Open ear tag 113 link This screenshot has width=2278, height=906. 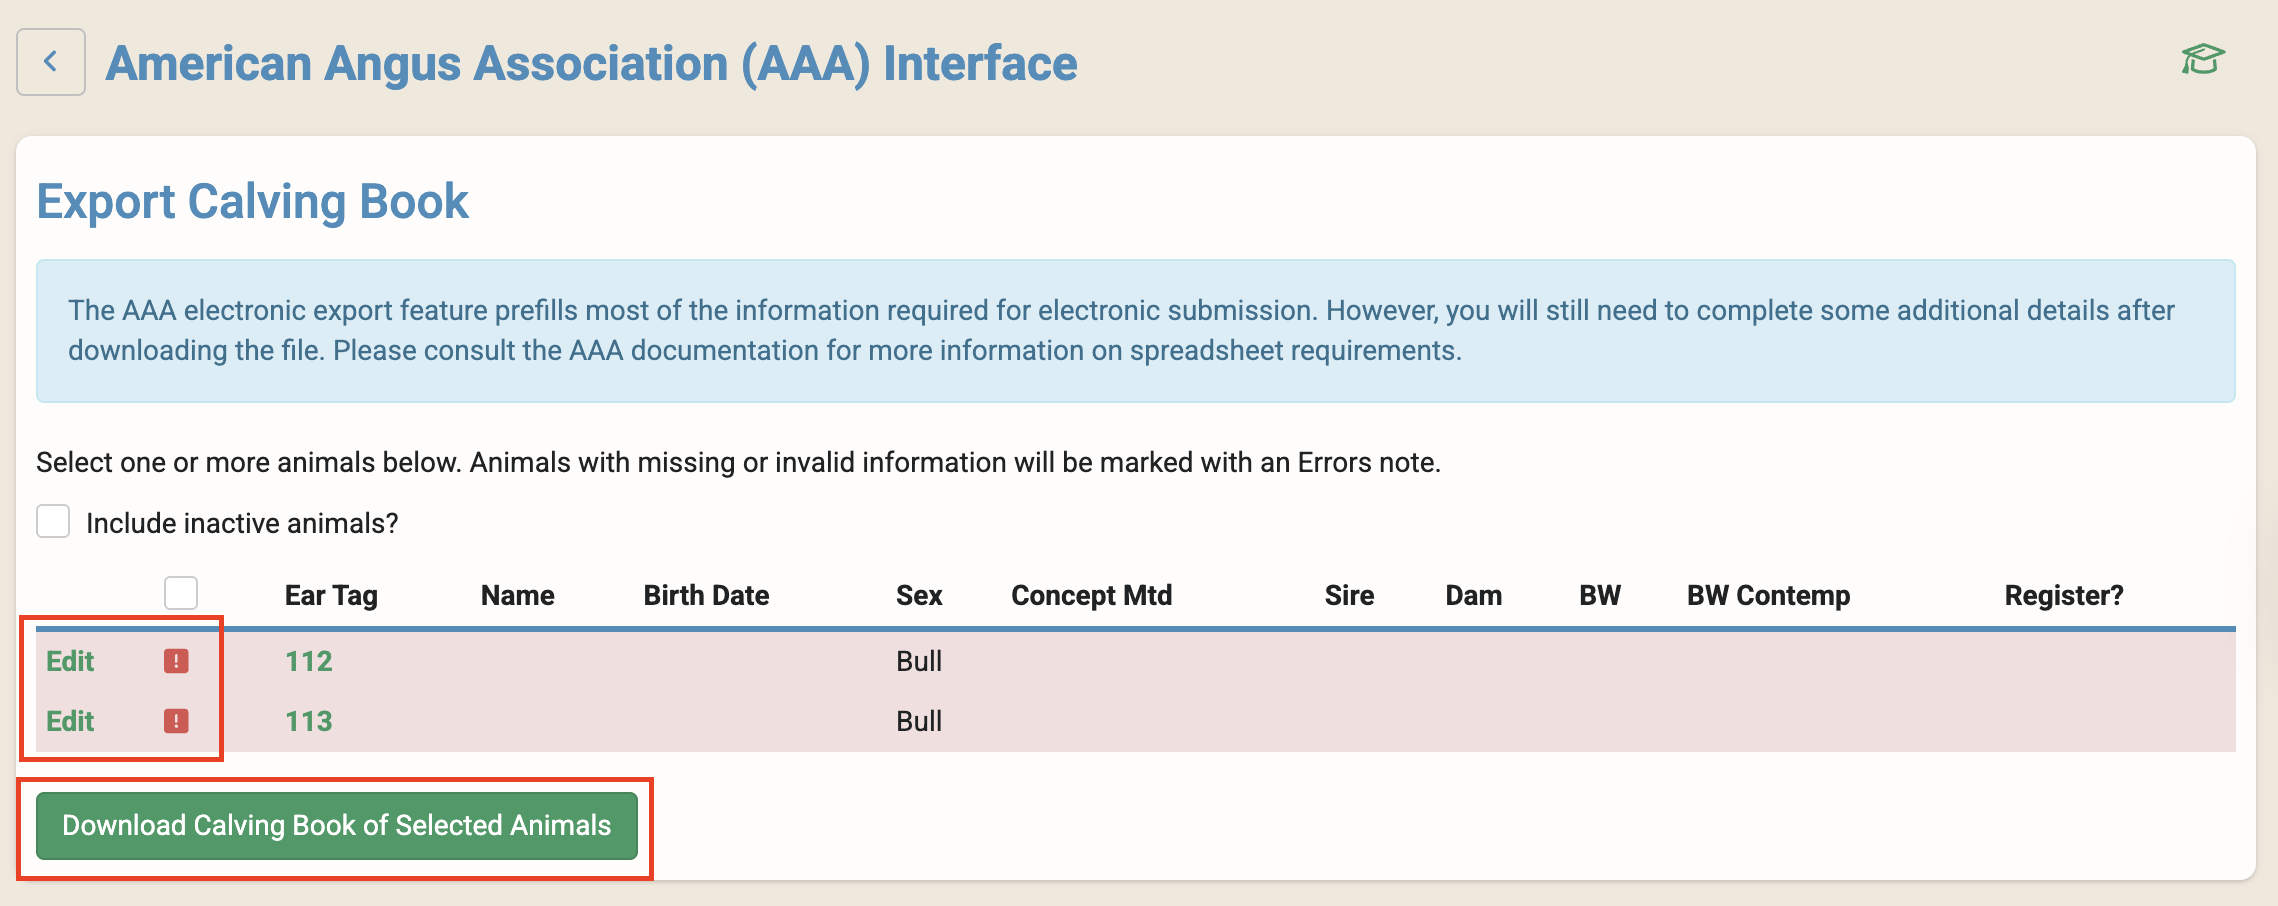(308, 721)
